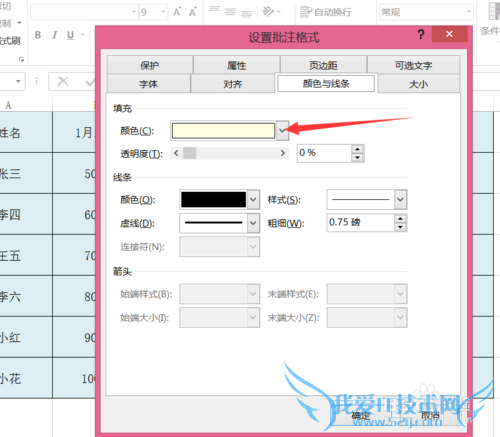Apply bottom align in the ribbon
This screenshot has width=500, height=437.
(x=246, y=14)
